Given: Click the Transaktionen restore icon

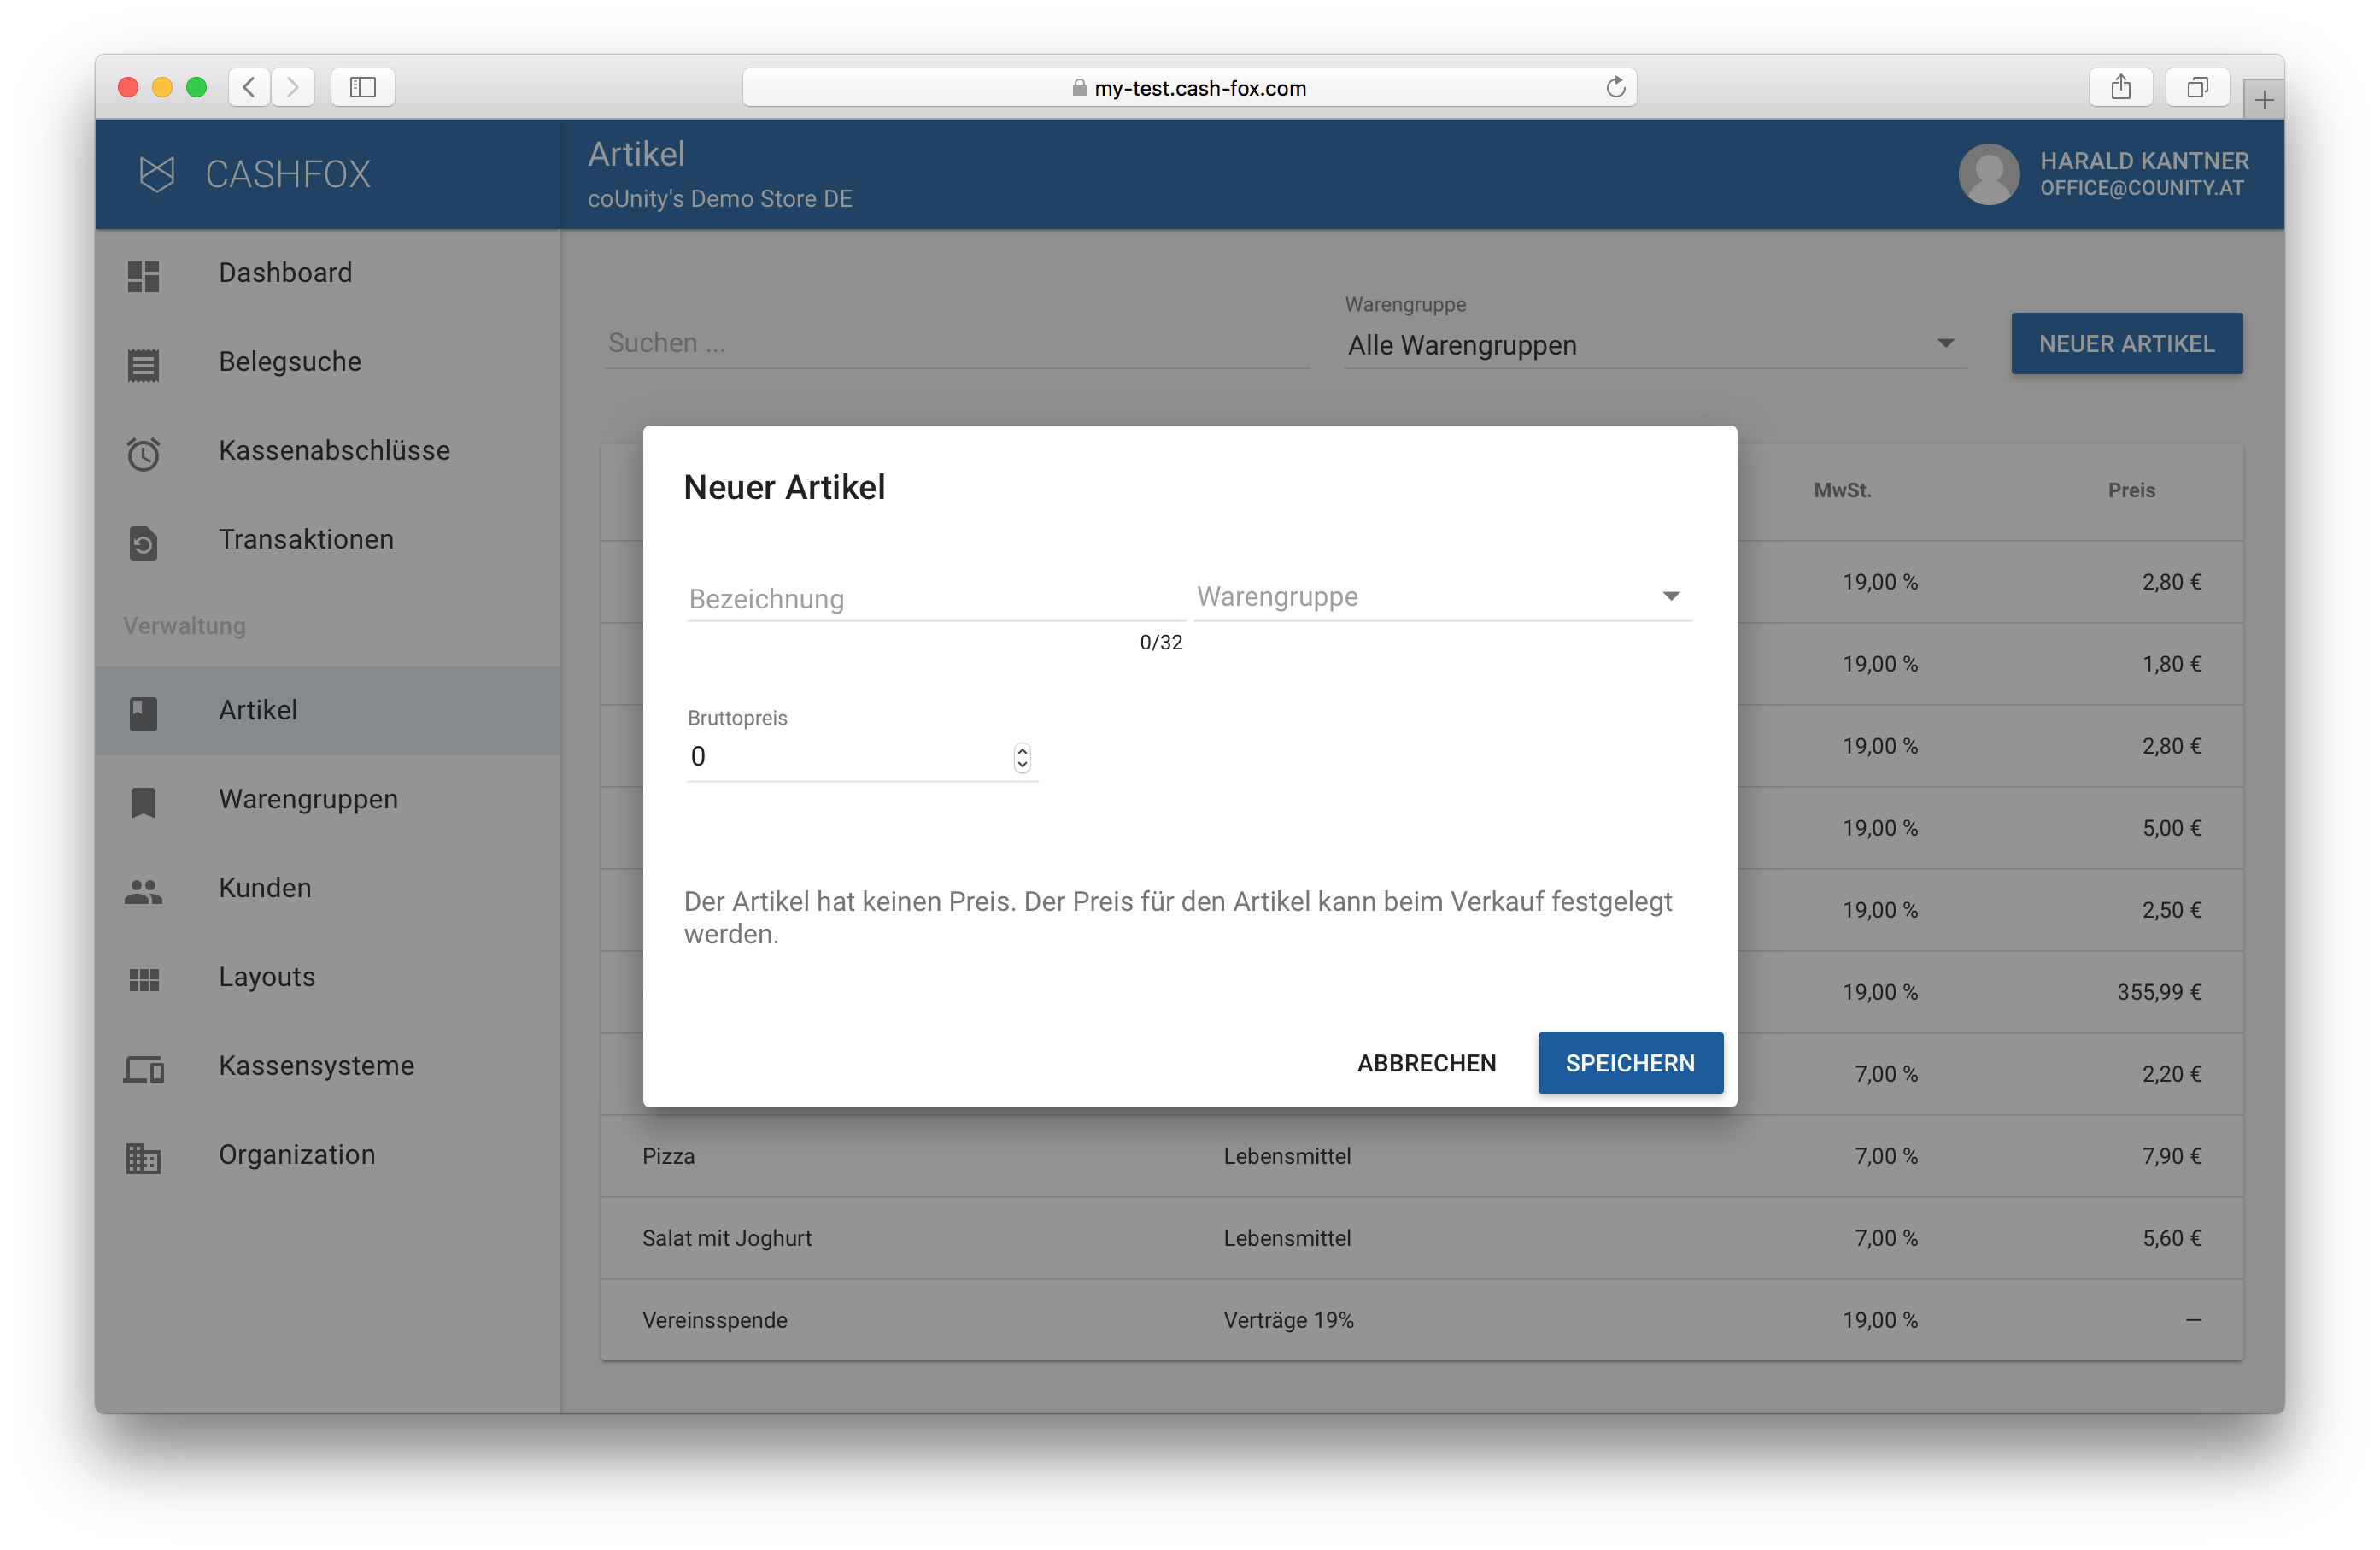Looking at the screenshot, I should pyautogui.click(x=143, y=543).
